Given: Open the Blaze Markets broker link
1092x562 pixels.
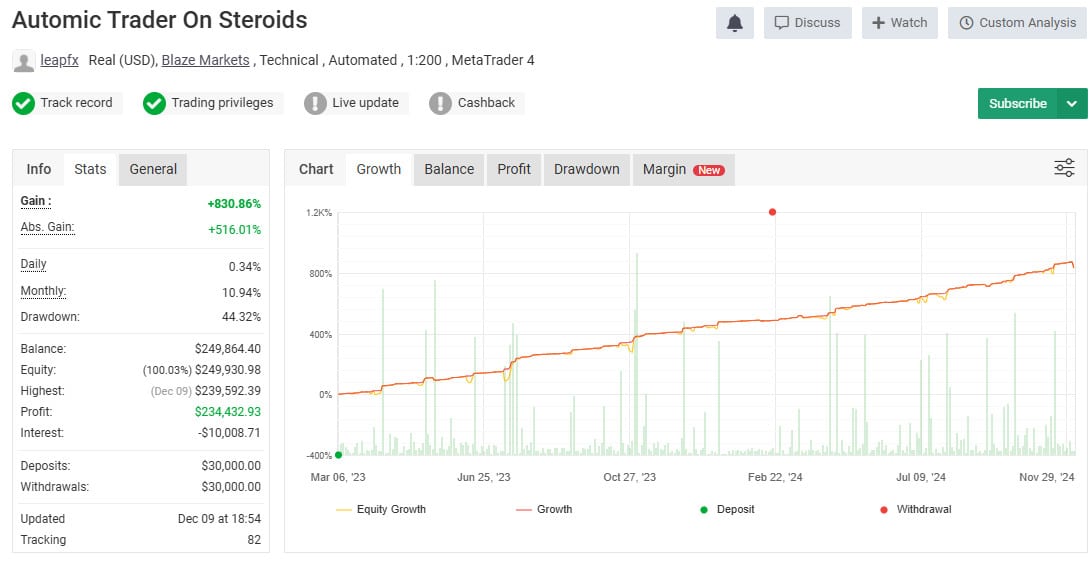Looking at the screenshot, I should [x=205, y=61].
